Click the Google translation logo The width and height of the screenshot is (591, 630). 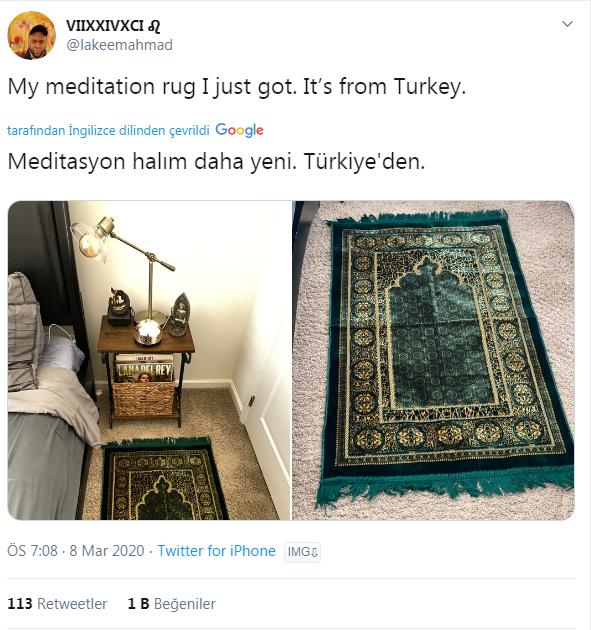click(239, 130)
